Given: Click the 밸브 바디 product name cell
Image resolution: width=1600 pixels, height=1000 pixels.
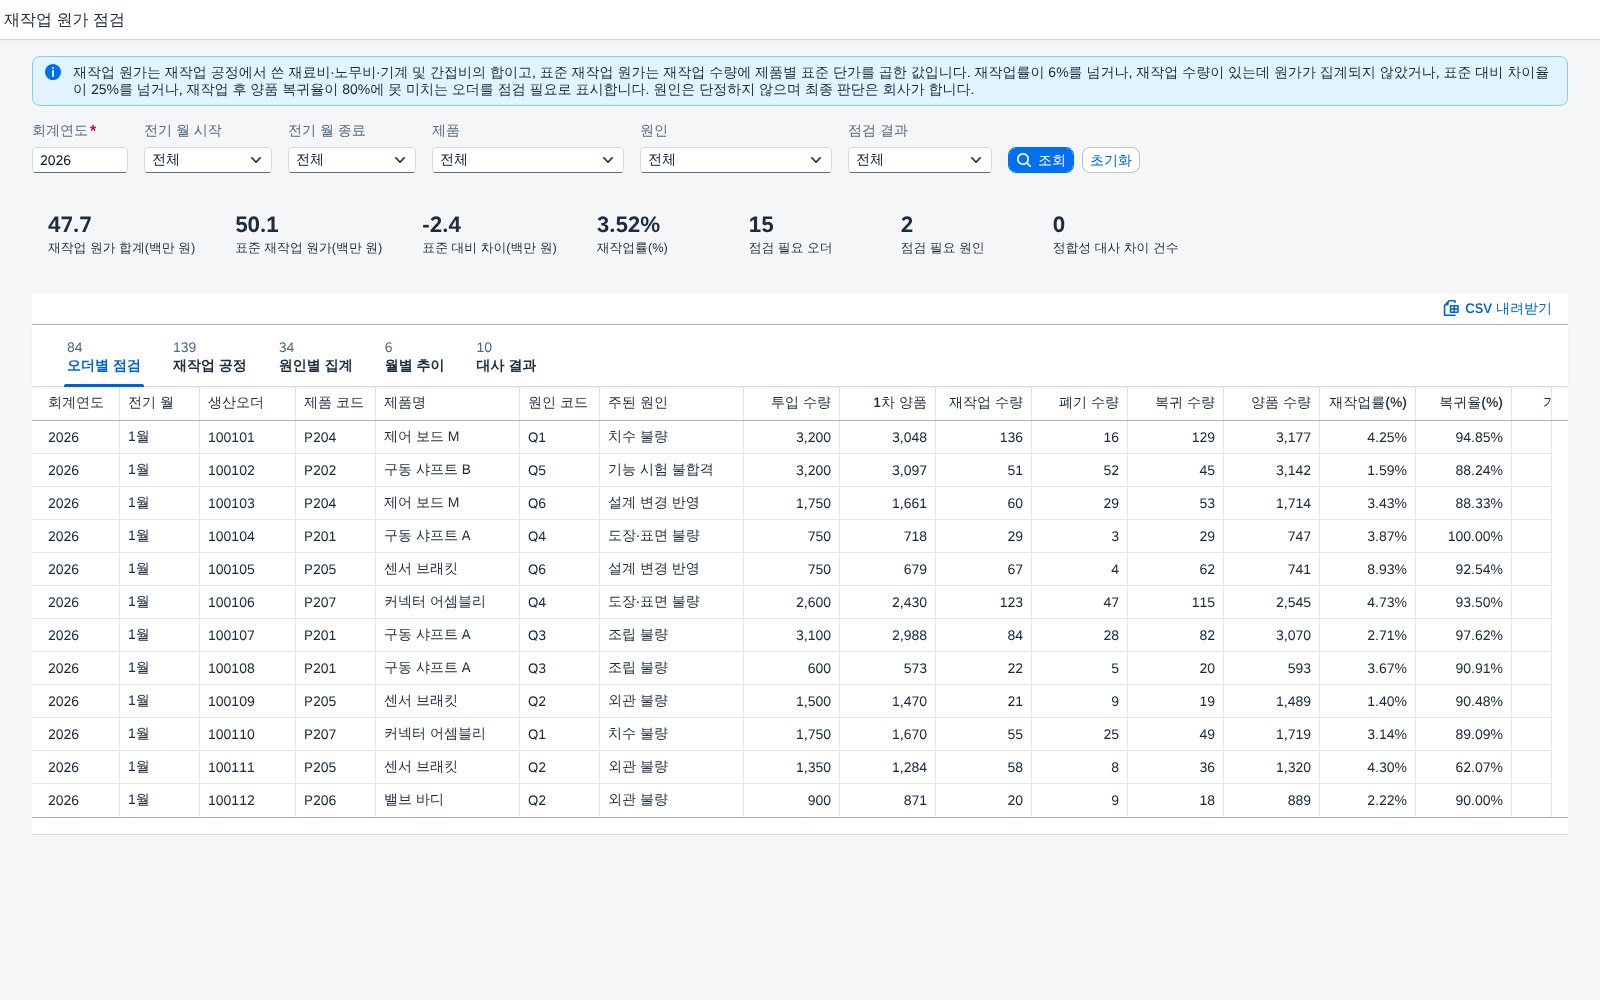Looking at the screenshot, I should [447, 800].
